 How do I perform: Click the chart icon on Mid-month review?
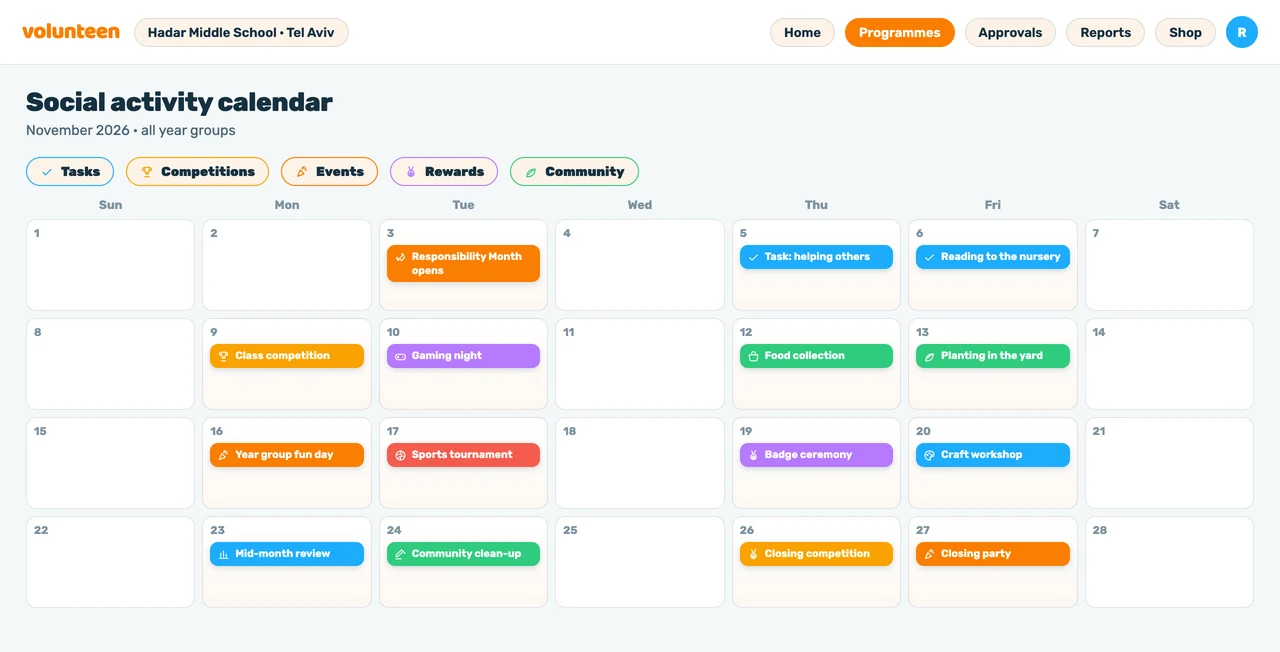point(224,554)
